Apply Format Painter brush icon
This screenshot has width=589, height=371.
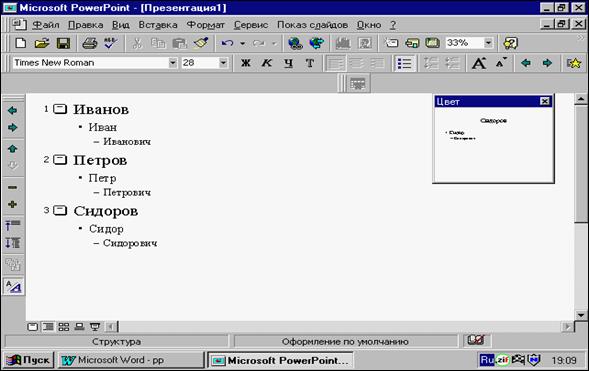(x=201, y=43)
